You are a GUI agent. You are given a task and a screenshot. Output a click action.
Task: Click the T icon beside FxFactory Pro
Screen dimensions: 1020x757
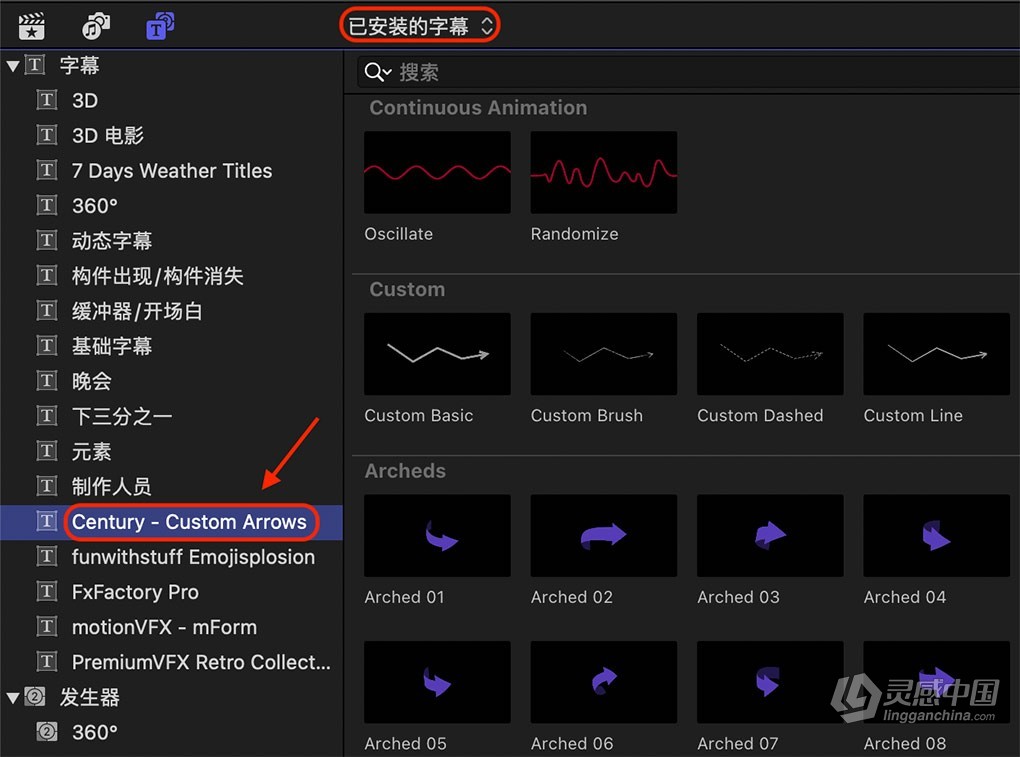46,592
